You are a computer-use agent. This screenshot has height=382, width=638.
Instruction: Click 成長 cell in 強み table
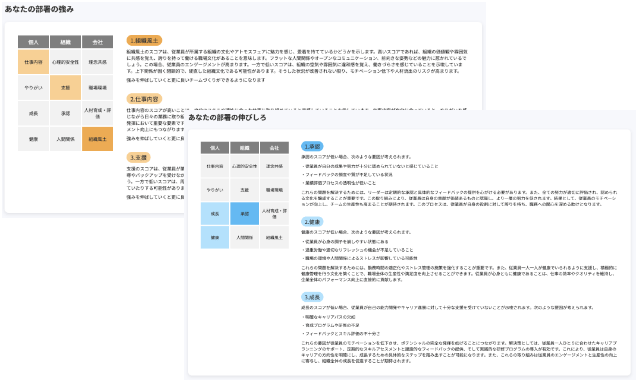(33, 113)
